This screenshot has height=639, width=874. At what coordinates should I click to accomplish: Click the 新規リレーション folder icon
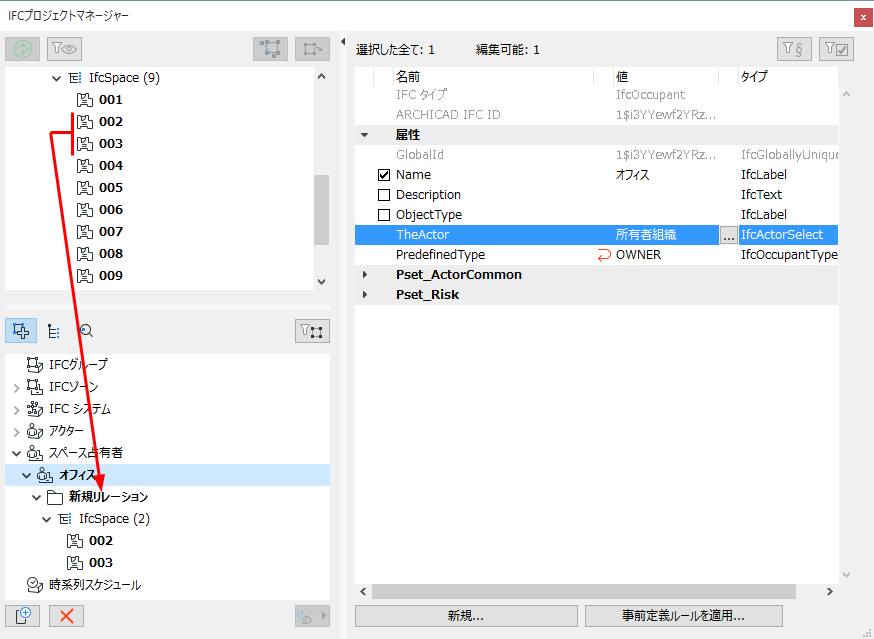point(55,497)
